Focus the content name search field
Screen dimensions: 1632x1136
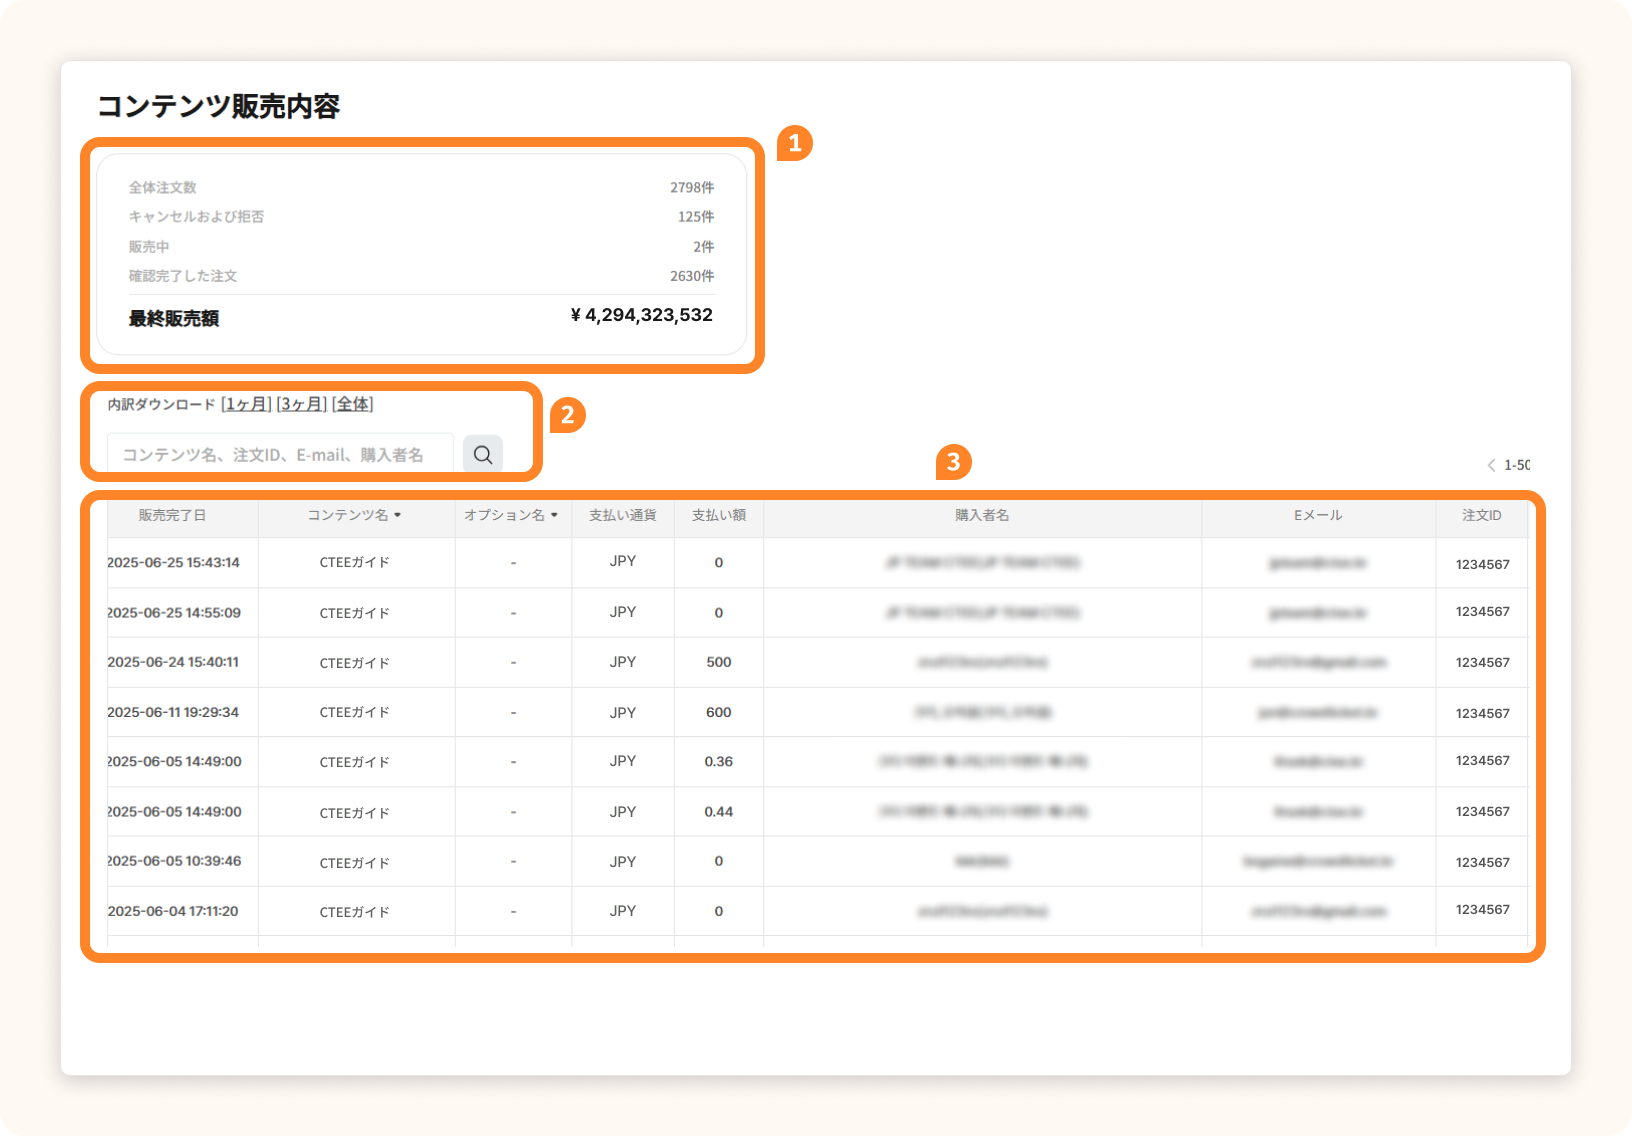pos(280,455)
